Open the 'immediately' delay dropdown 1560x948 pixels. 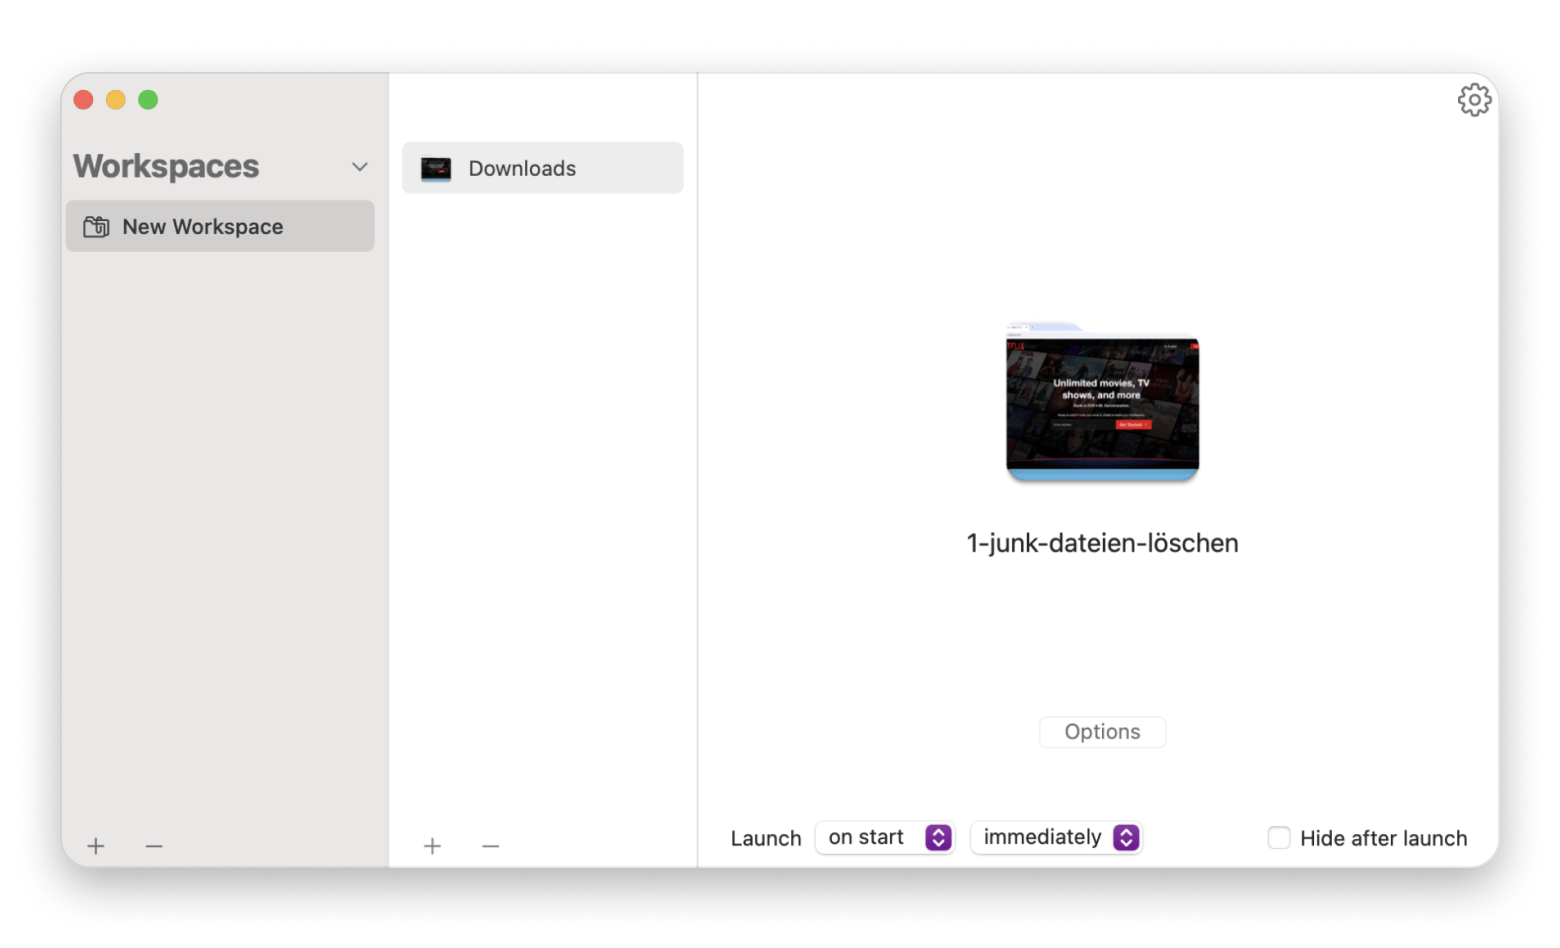1057,838
